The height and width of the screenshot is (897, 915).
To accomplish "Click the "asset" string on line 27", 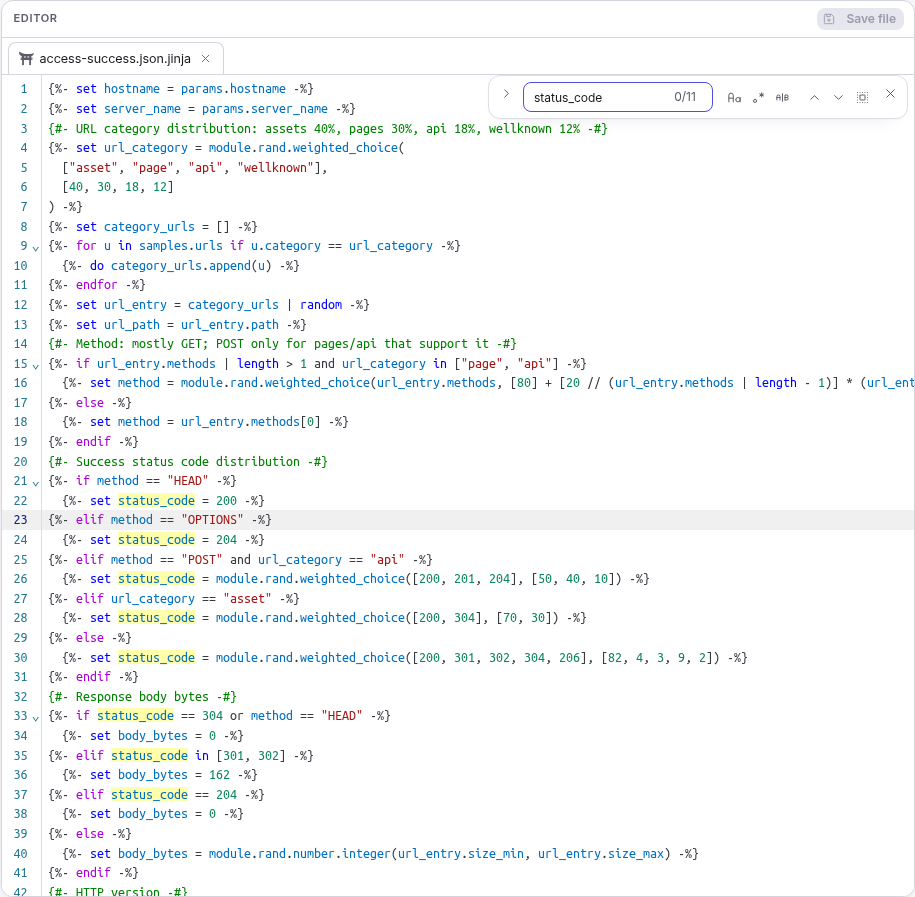I will (x=247, y=599).
